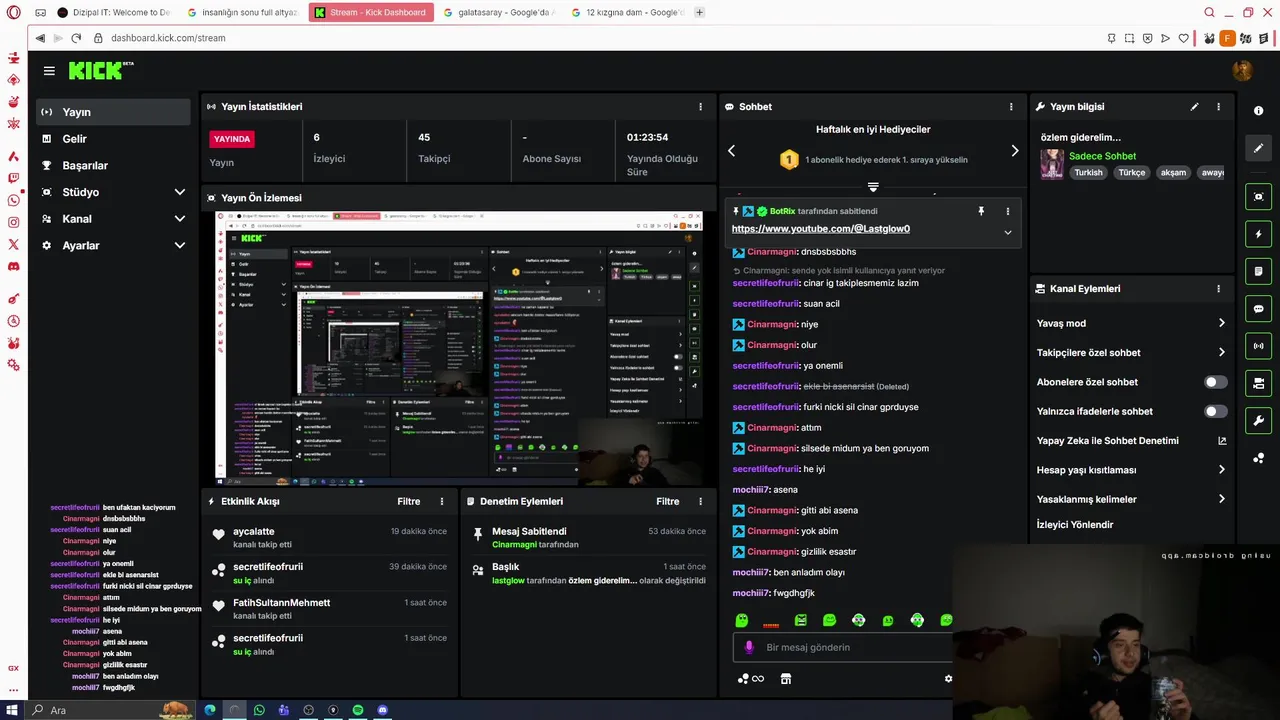Open Yayın bilgisi panel options menu

tap(1218, 107)
